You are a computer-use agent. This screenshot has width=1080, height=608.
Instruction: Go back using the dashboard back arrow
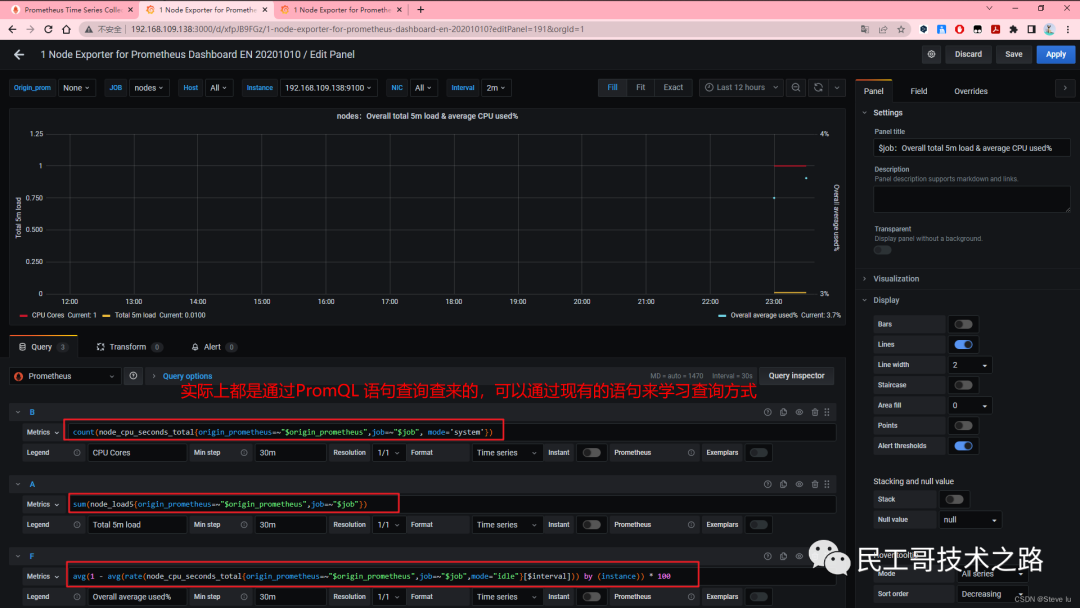point(19,54)
